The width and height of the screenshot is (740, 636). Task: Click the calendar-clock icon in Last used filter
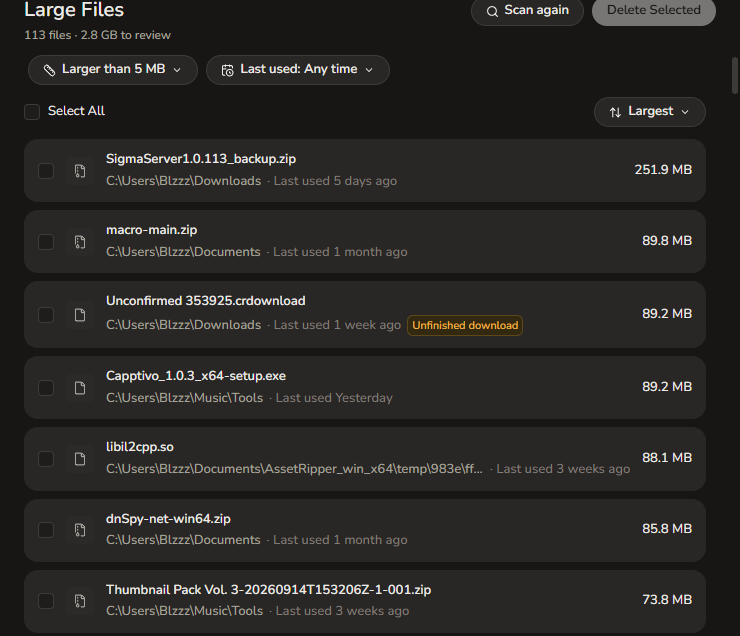coord(227,70)
